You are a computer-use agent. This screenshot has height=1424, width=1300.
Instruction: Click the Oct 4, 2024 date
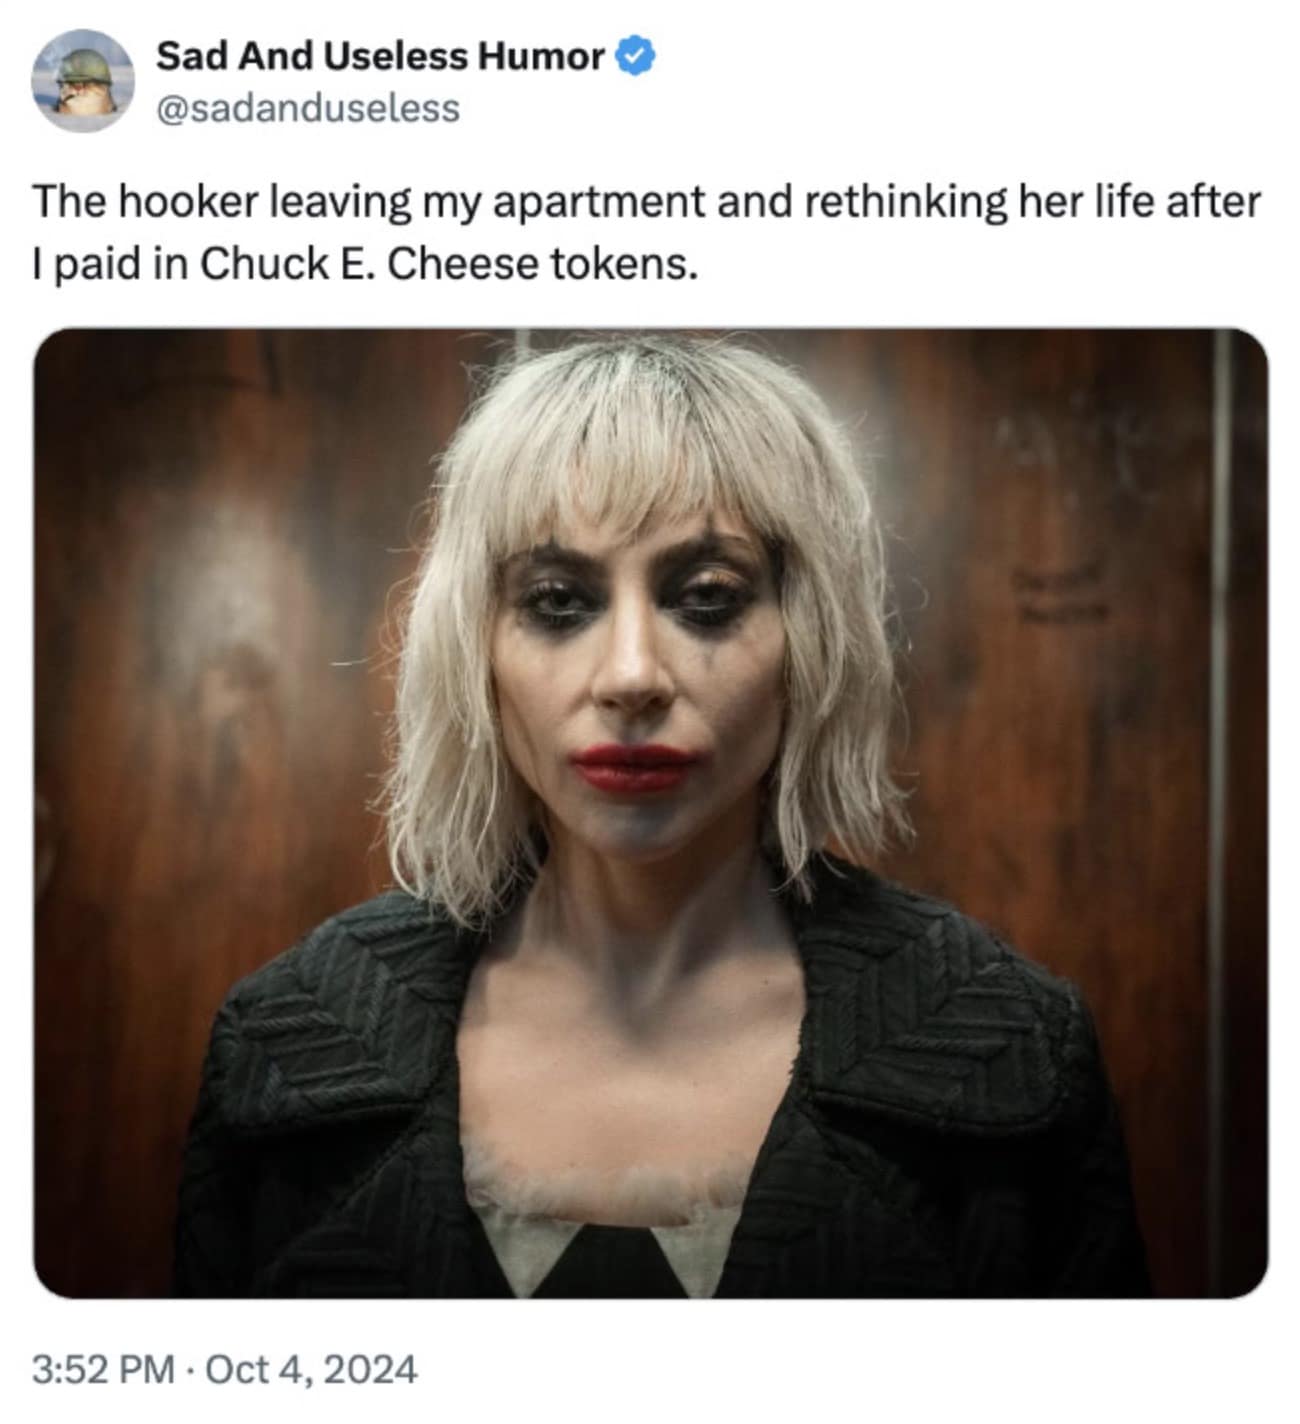pyautogui.click(x=311, y=1368)
